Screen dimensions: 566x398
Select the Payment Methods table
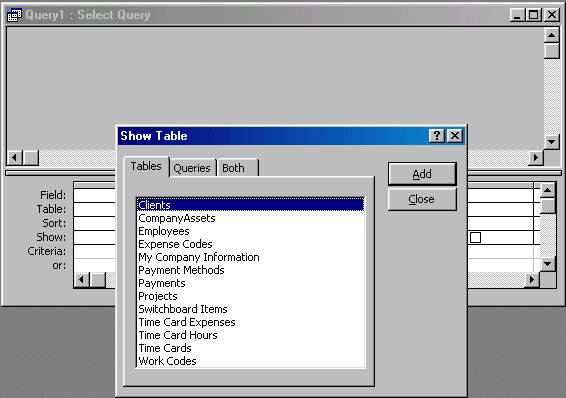point(251,270)
